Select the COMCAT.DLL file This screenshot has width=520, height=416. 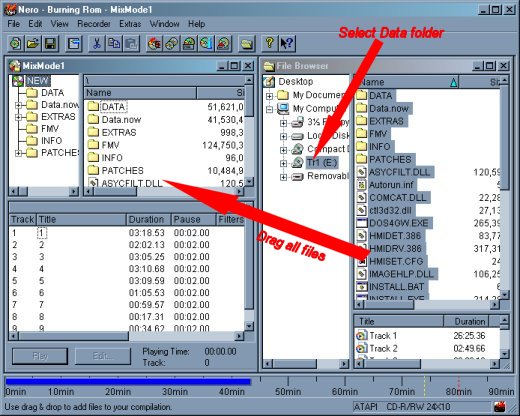coord(398,198)
